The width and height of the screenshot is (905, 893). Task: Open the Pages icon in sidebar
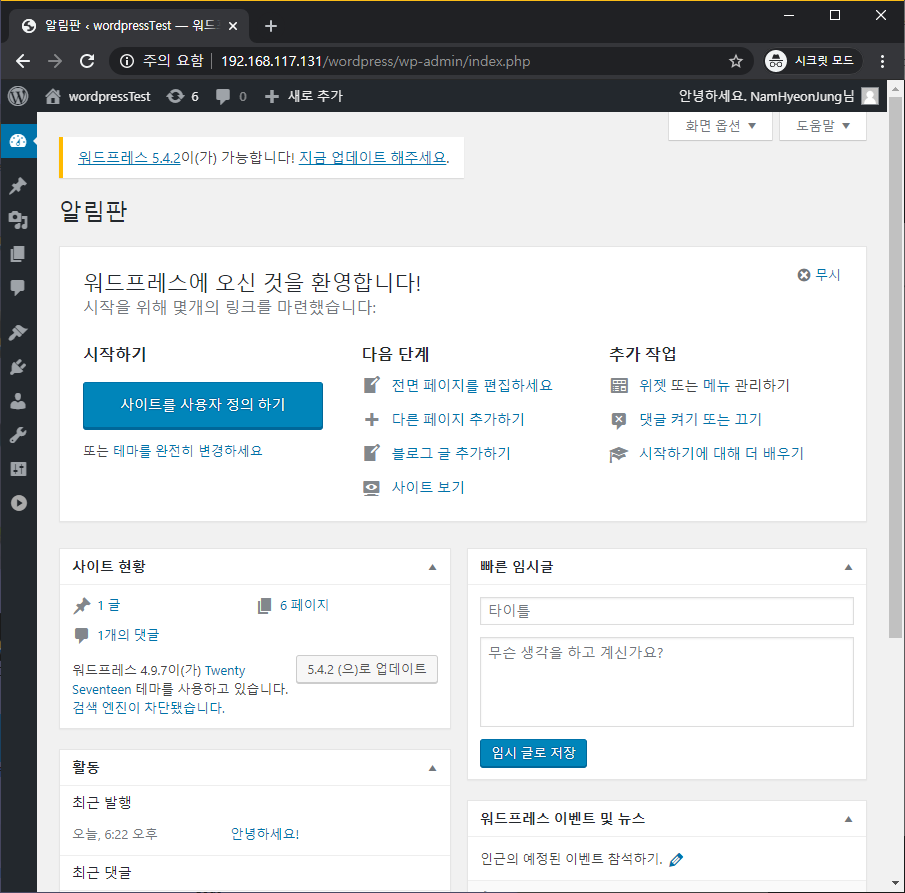(x=18, y=254)
